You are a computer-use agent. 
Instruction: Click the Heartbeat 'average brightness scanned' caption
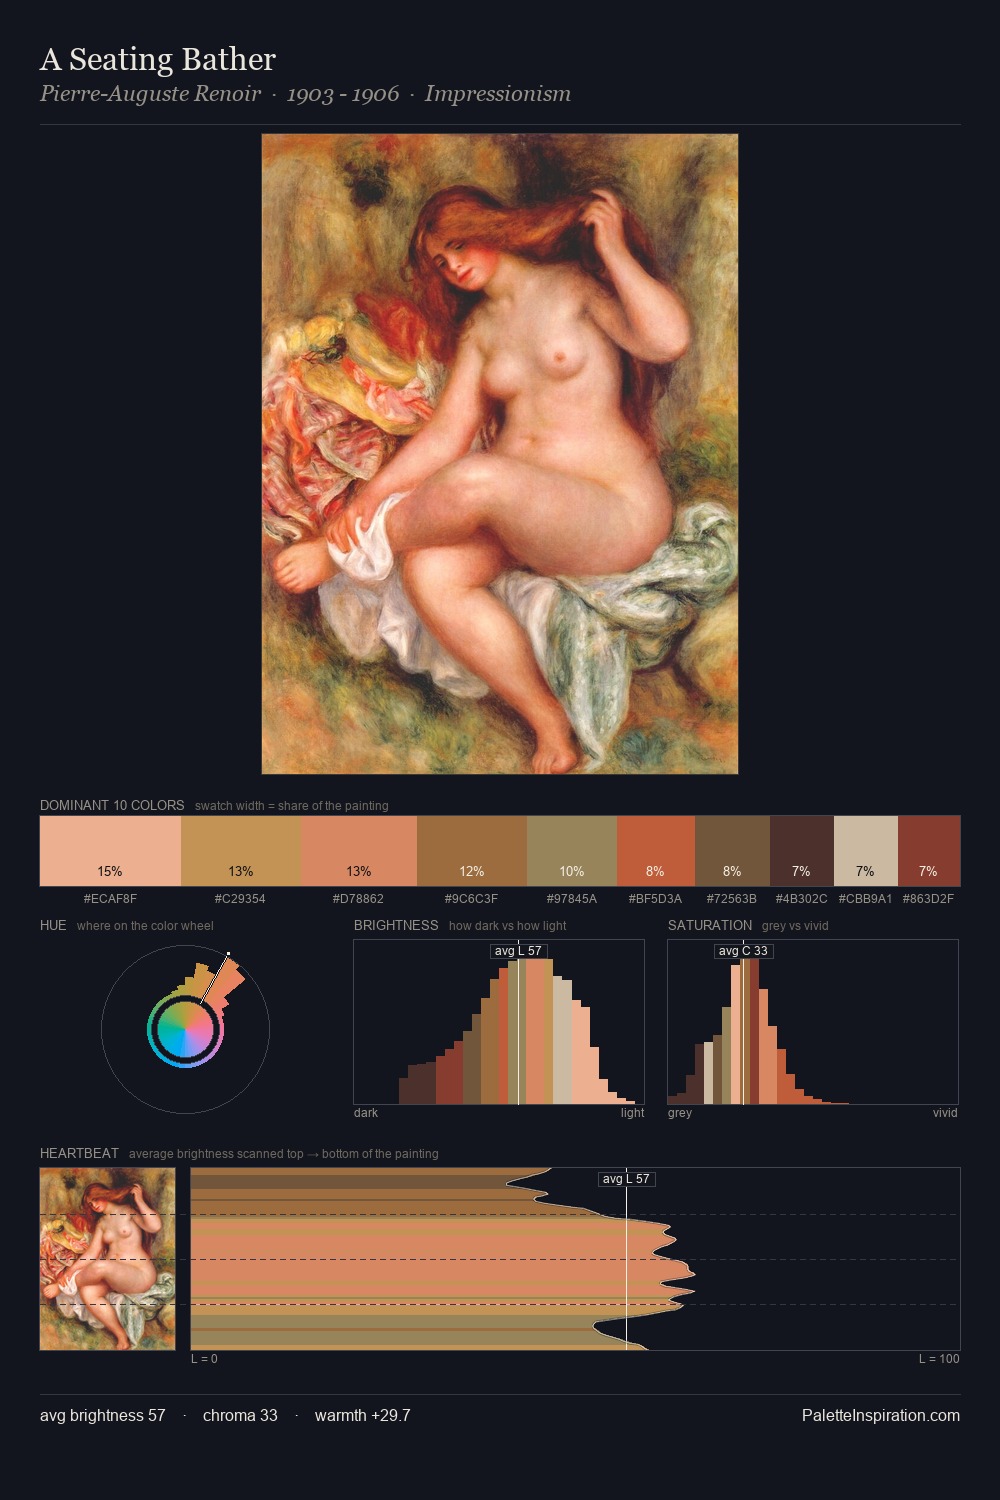pos(284,1153)
